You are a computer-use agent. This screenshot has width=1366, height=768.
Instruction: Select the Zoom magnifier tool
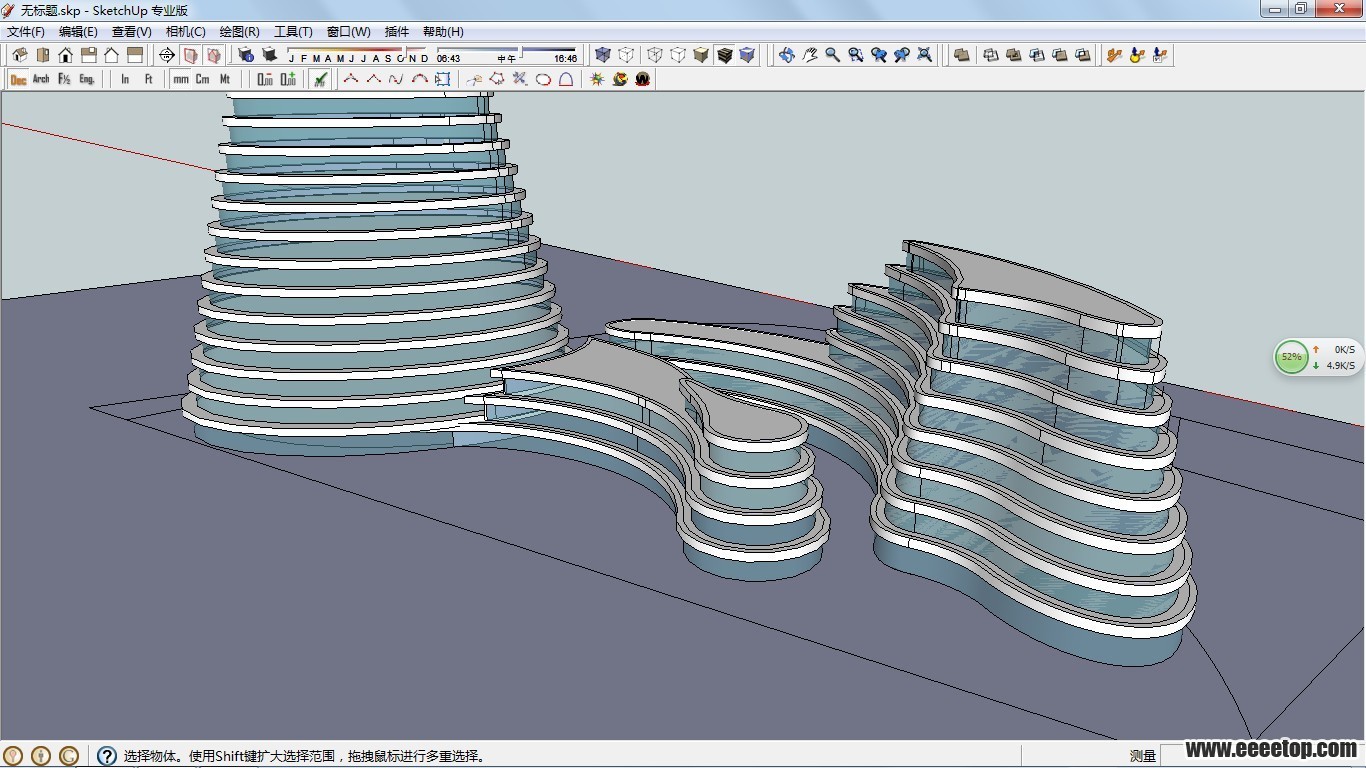[832, 55]
